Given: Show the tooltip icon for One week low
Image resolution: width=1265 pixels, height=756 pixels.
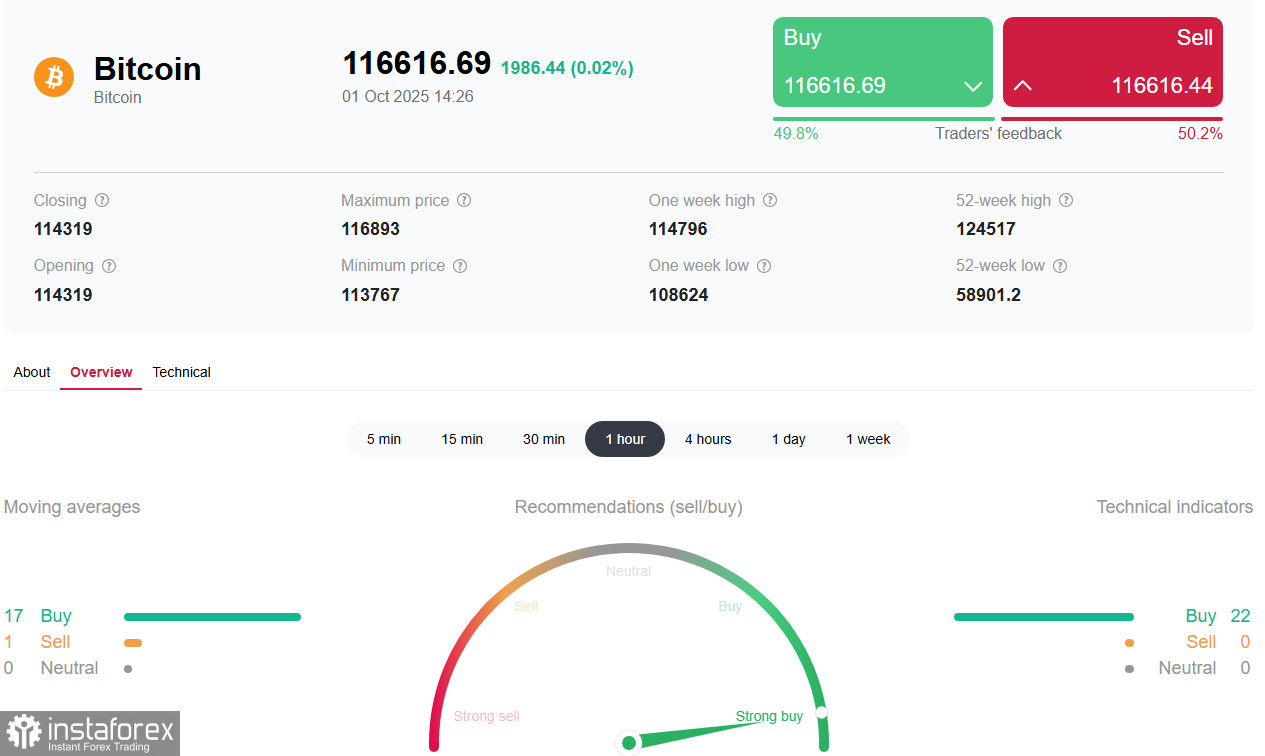Looking at the screenshot, I should 764,266.
